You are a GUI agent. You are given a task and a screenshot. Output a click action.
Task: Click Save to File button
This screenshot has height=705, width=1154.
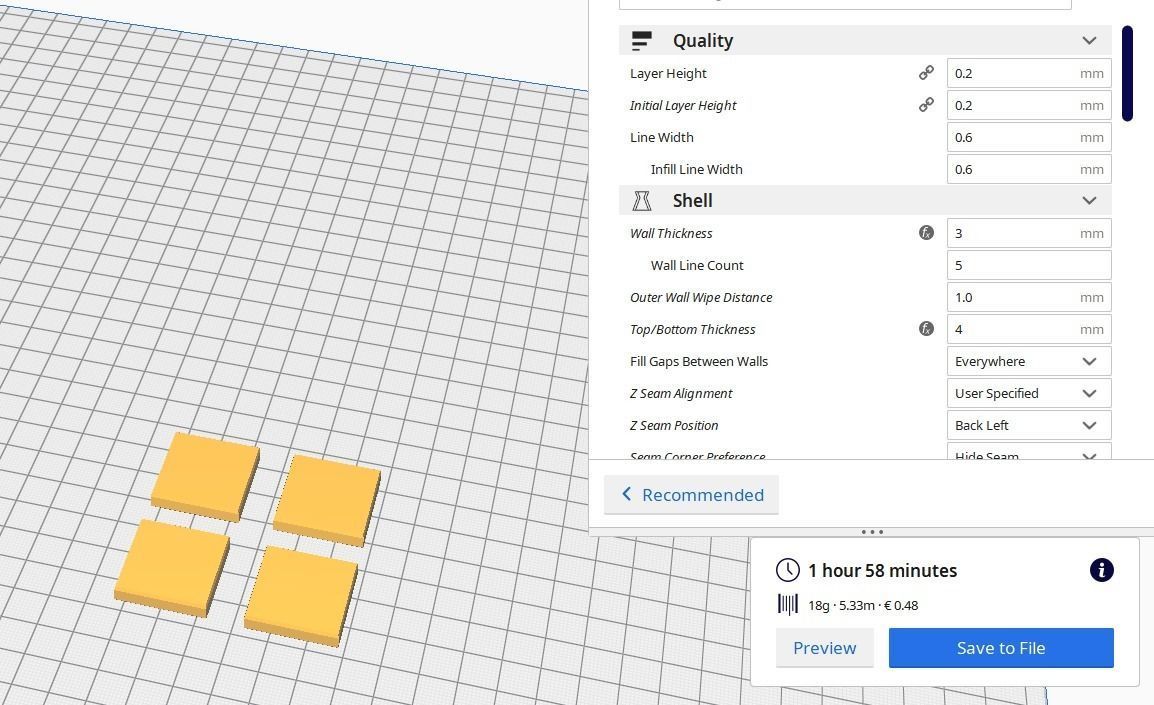(1001, 648)
